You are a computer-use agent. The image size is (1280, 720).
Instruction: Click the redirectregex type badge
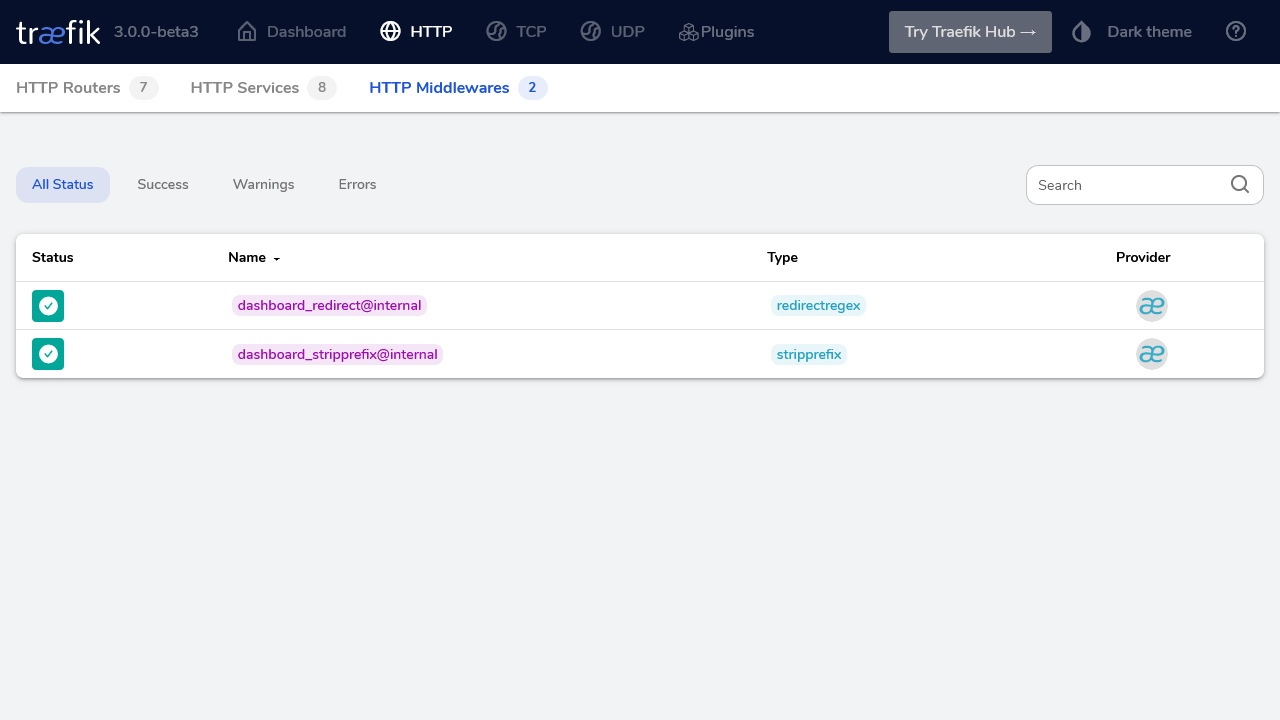click(818, 306)
